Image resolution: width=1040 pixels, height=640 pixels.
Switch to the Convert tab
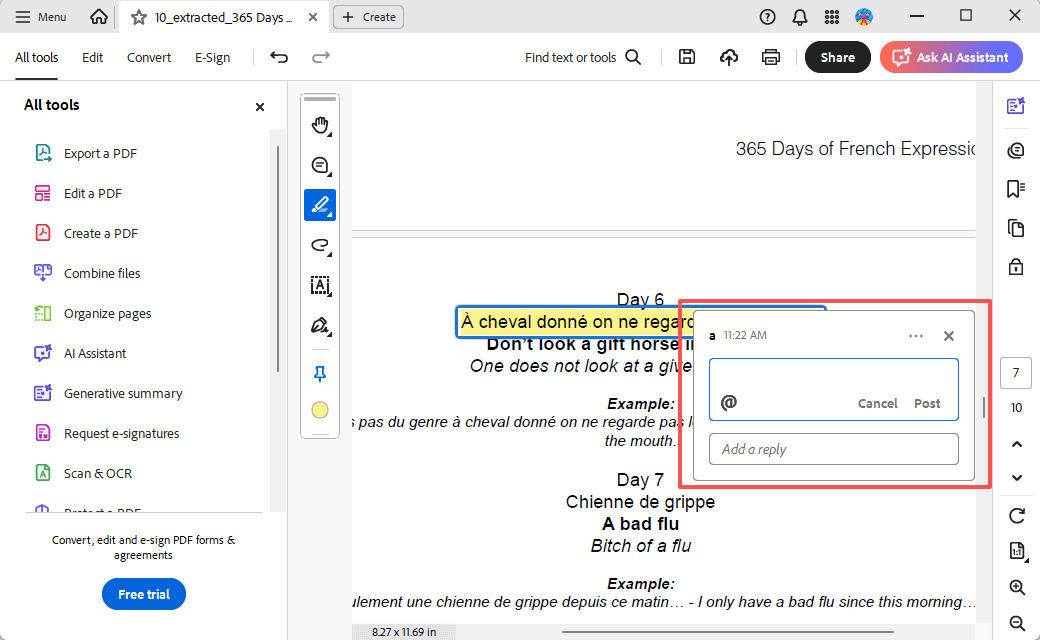tap(148, 57)
